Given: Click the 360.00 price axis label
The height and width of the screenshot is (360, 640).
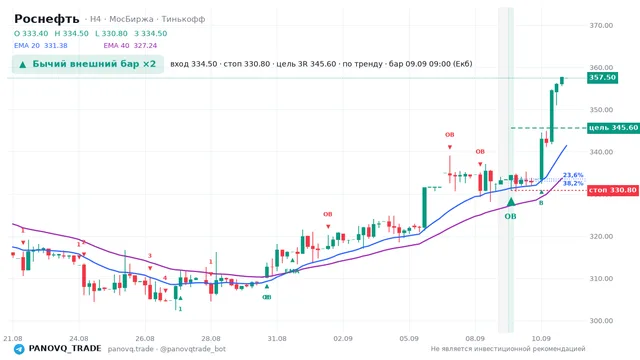Looking at the screenshot, I should (x=601, y=67).
